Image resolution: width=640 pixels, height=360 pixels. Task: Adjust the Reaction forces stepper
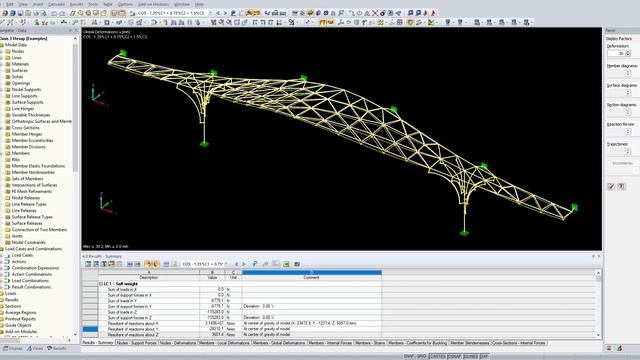click(x=628, y=131)
